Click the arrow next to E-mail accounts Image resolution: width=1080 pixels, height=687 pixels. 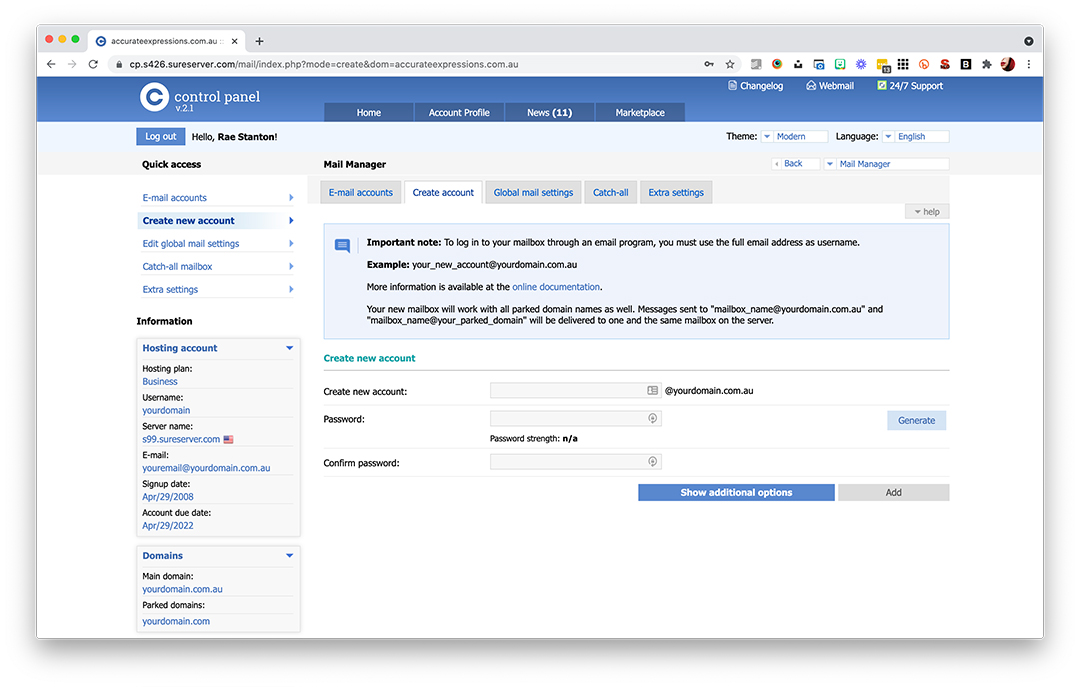click(291, 198)
